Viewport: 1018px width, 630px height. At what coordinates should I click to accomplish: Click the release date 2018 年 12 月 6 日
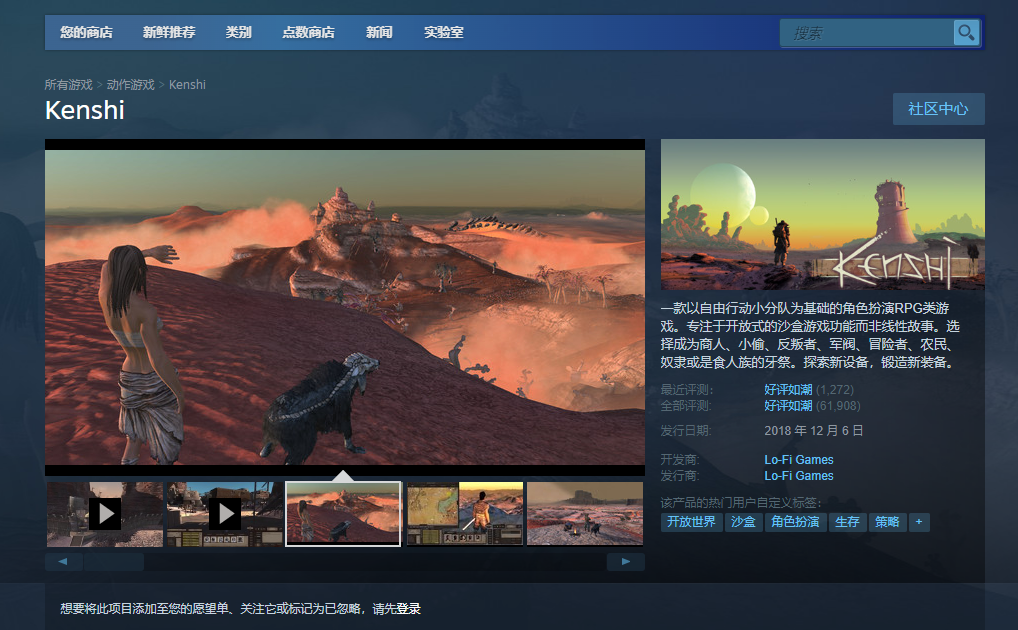(813, 431)
